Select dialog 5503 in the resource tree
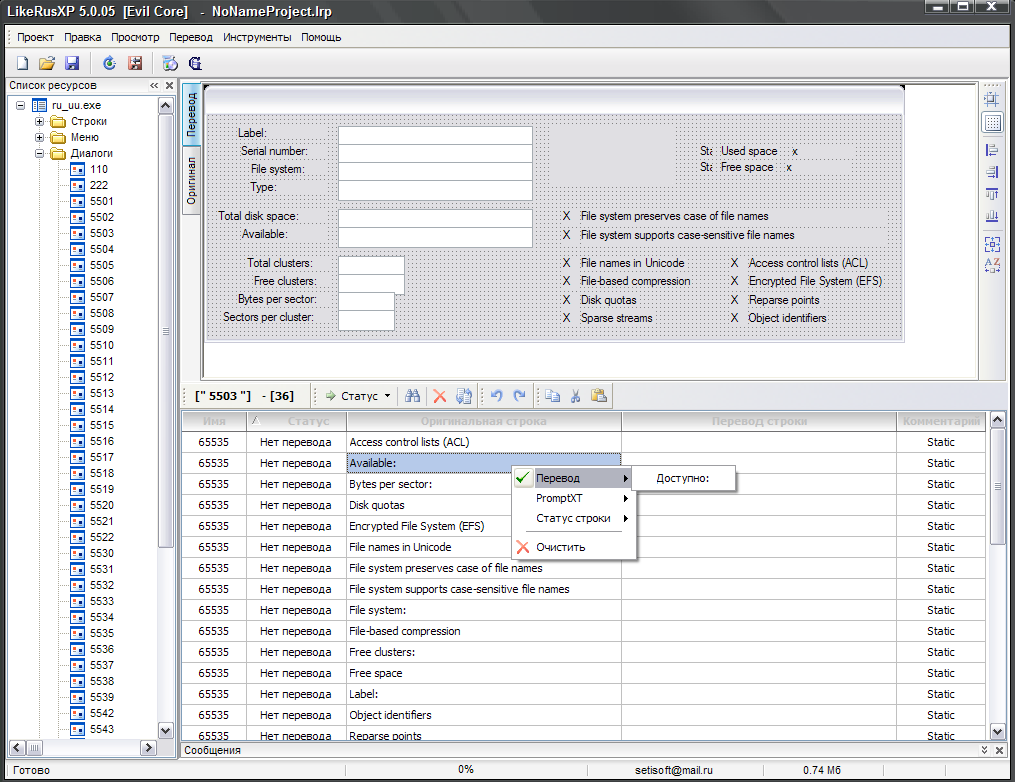 pyautogui.click(x=102, y=233)
